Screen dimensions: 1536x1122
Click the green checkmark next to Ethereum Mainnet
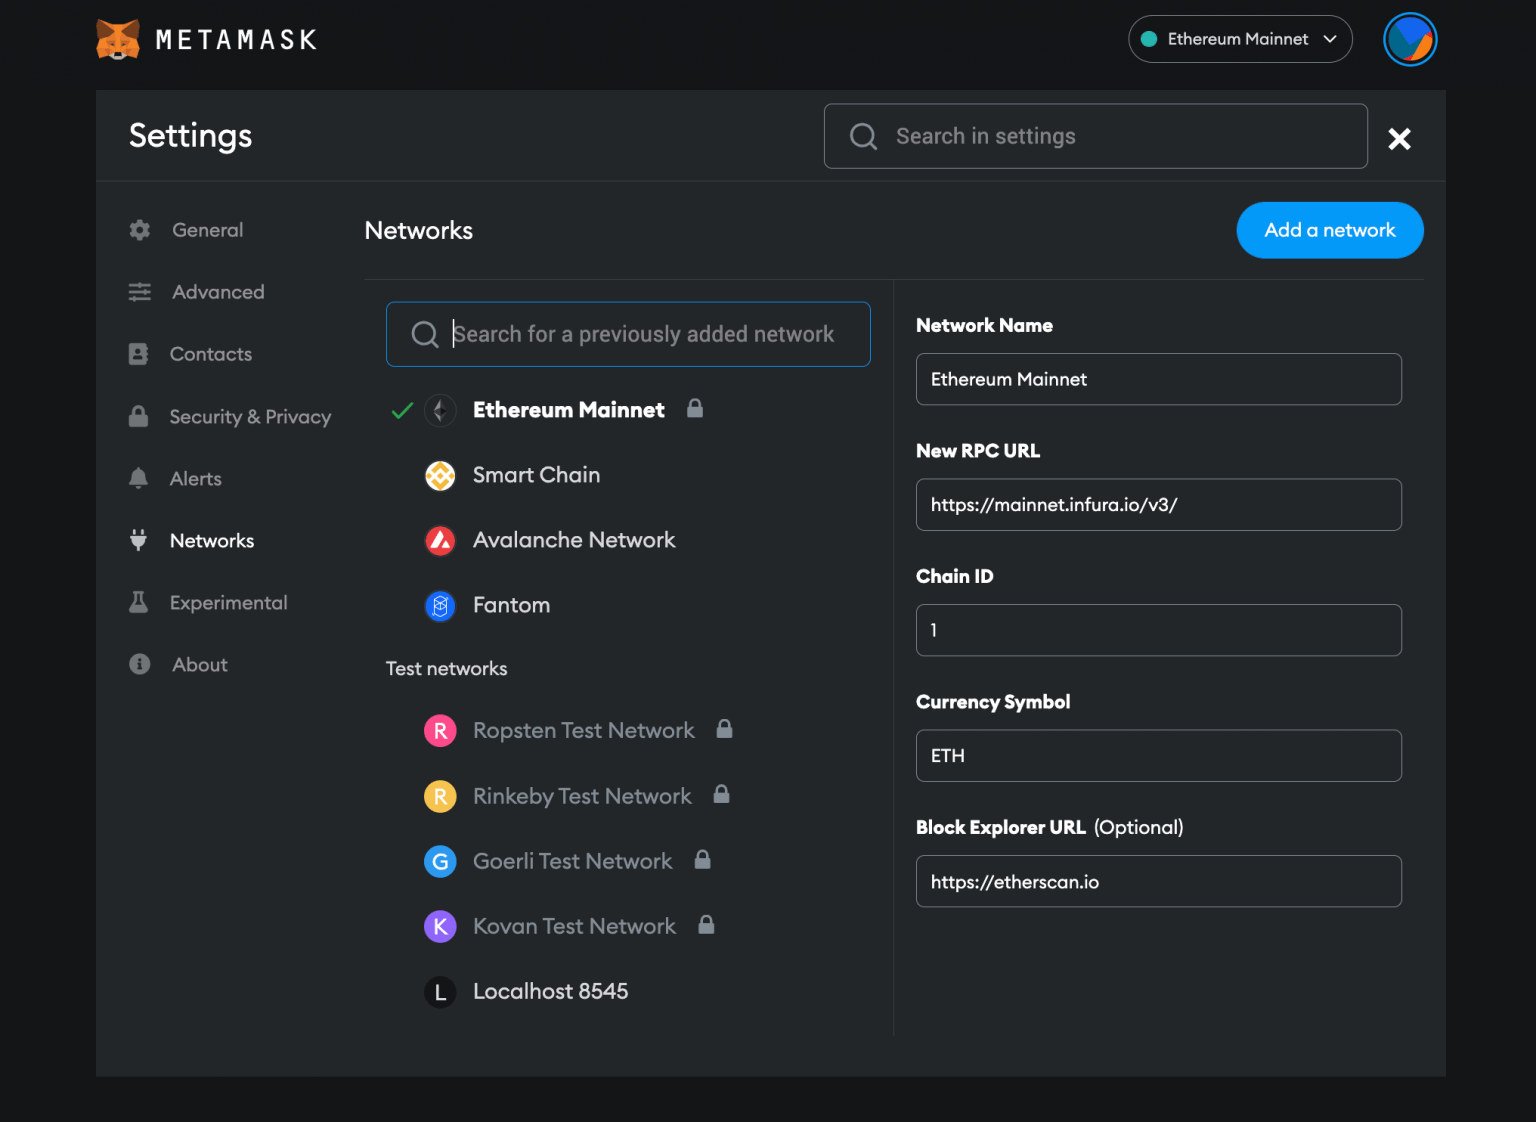[x=401, y=409]
